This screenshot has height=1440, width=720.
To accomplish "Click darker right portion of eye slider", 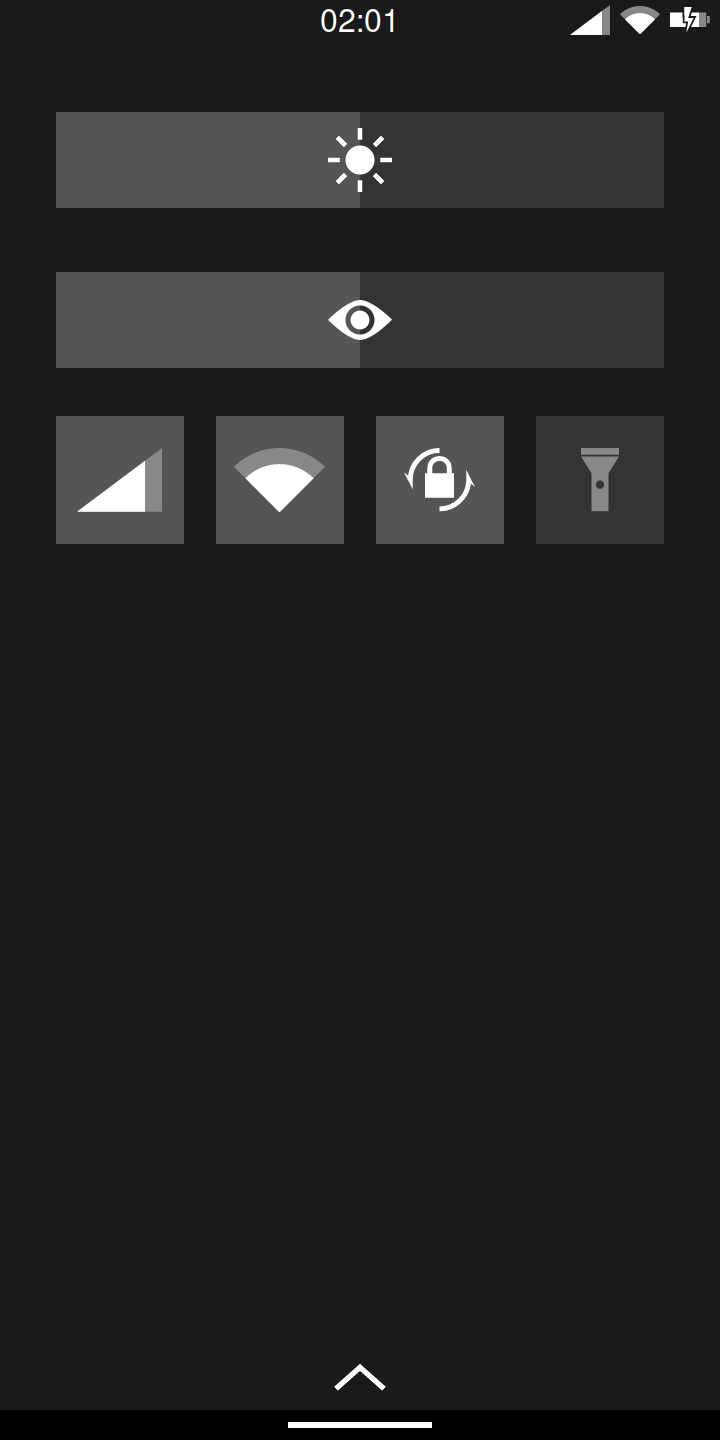I will (x=512, y=320).
